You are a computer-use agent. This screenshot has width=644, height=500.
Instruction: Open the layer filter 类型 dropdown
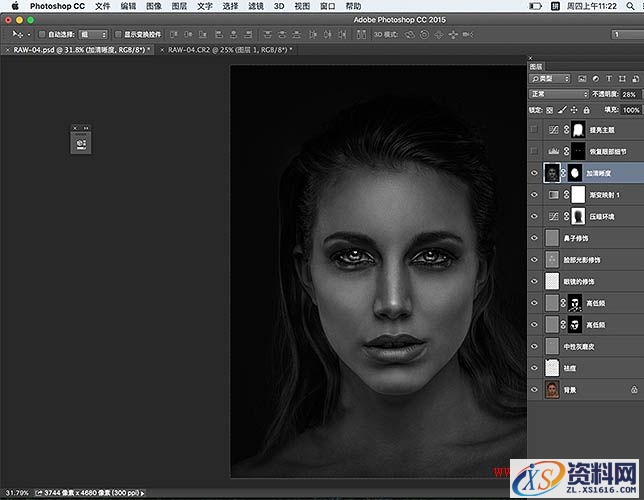coord(550,78)
